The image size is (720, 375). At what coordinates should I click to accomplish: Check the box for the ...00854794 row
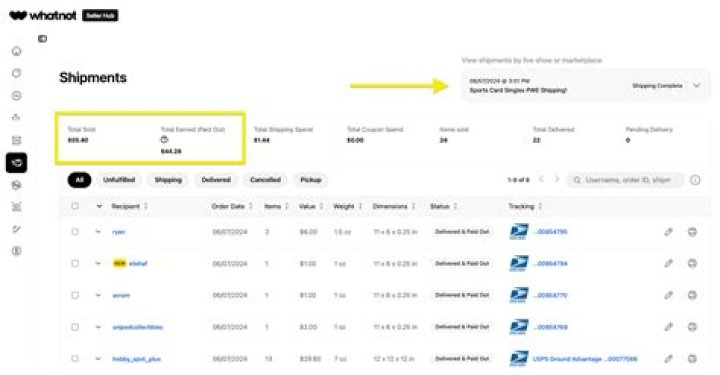click(x=75, y=263)
